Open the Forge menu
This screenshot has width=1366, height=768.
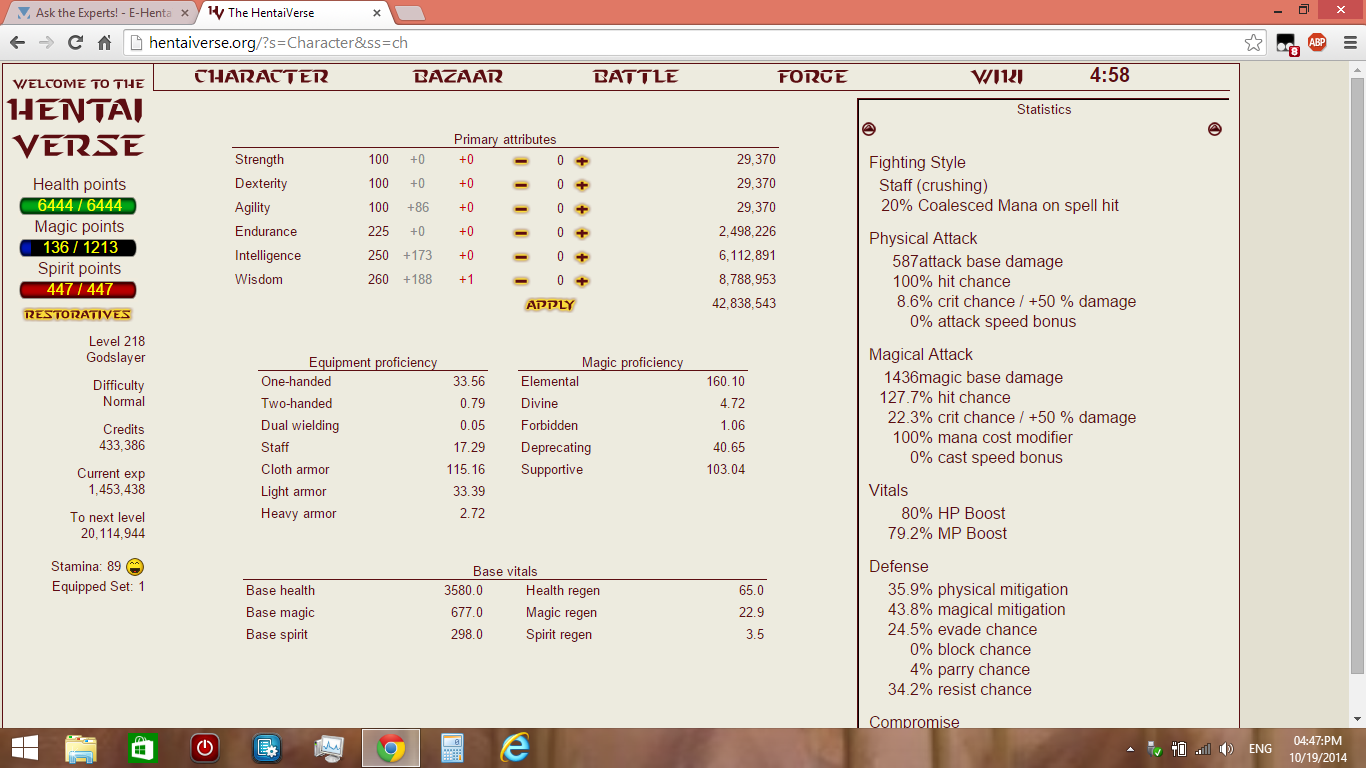(x=813, y=77)
